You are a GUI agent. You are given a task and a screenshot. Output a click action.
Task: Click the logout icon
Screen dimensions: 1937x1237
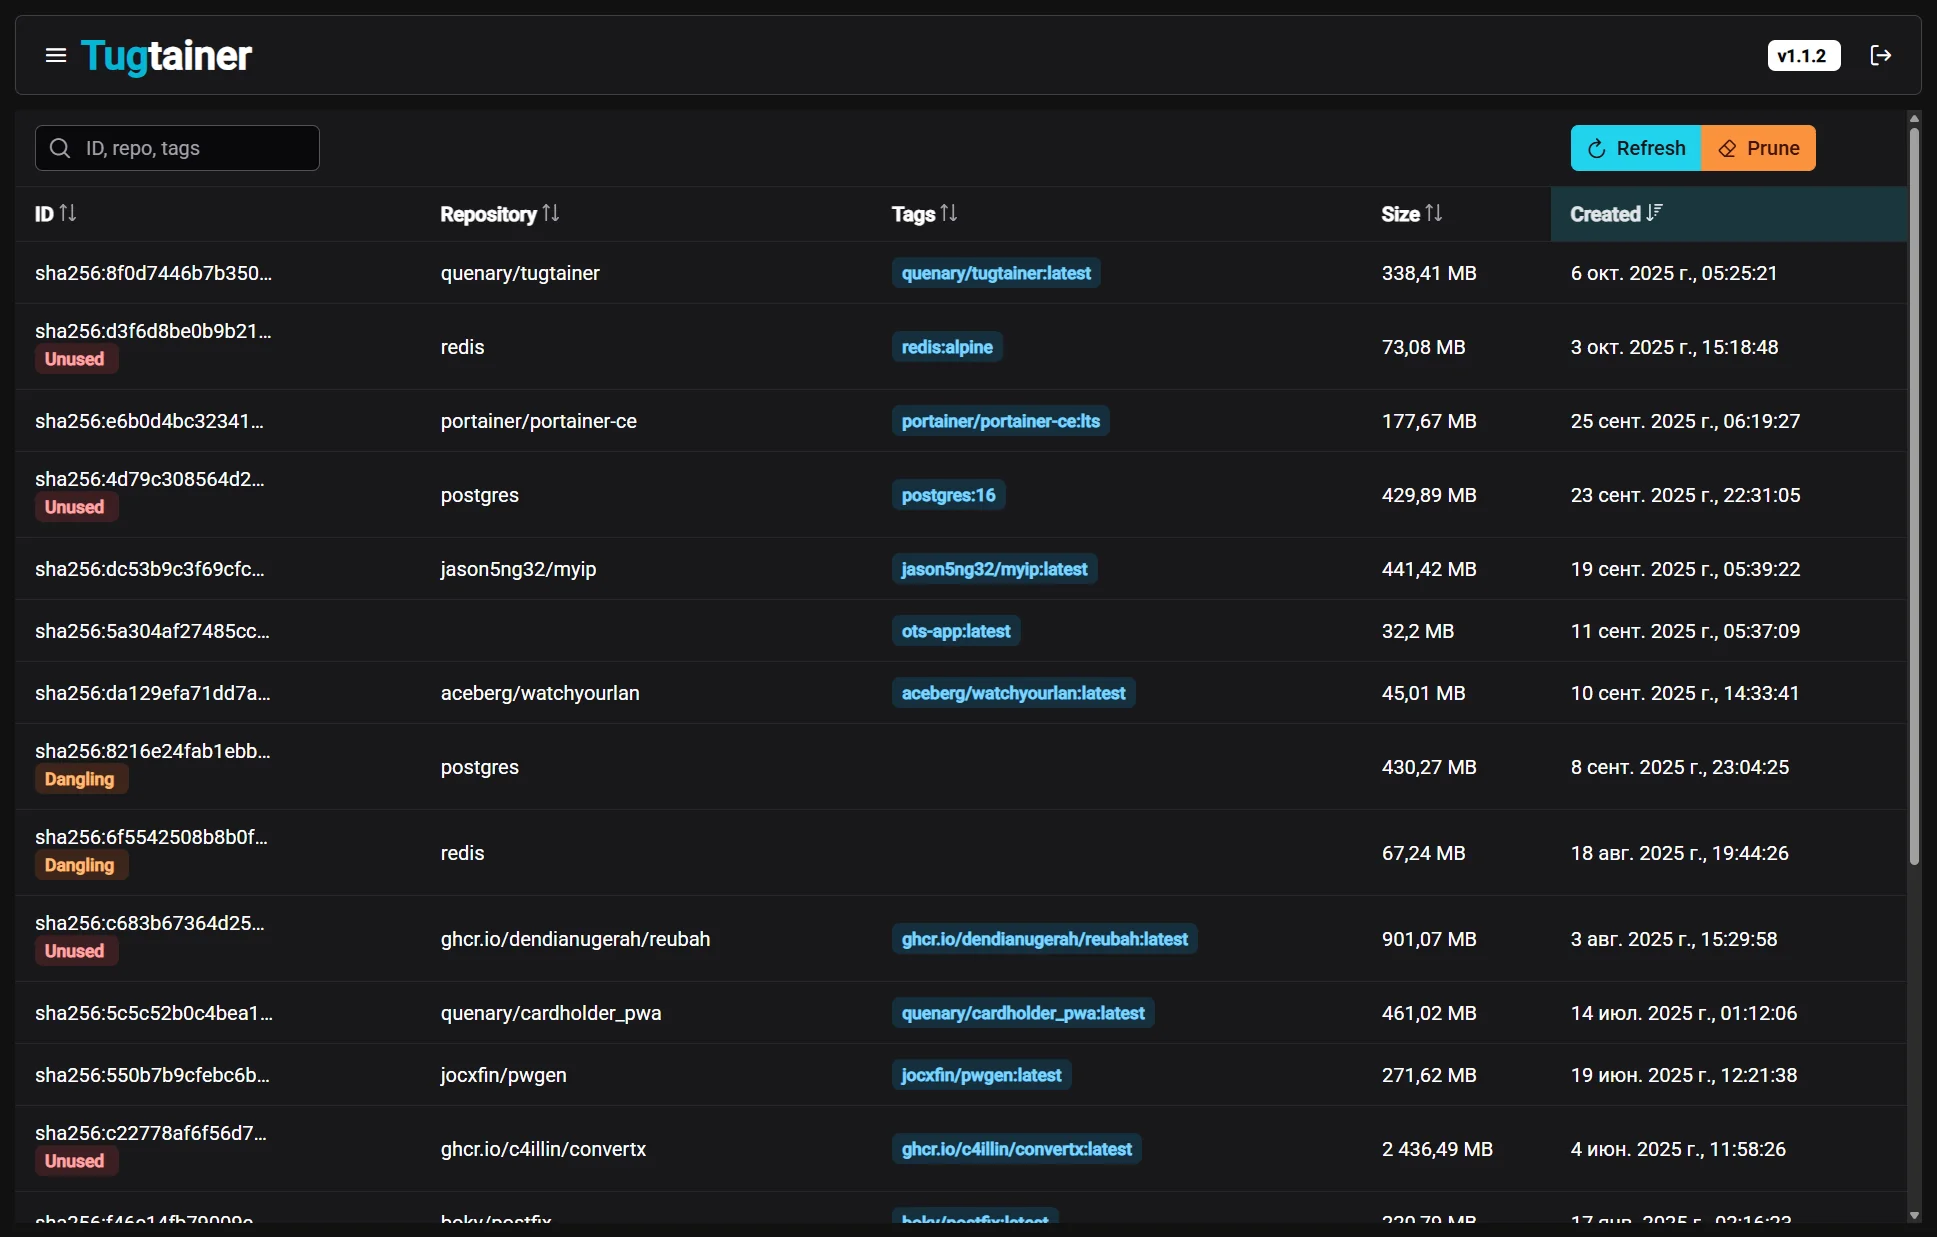click(1881, 55)
